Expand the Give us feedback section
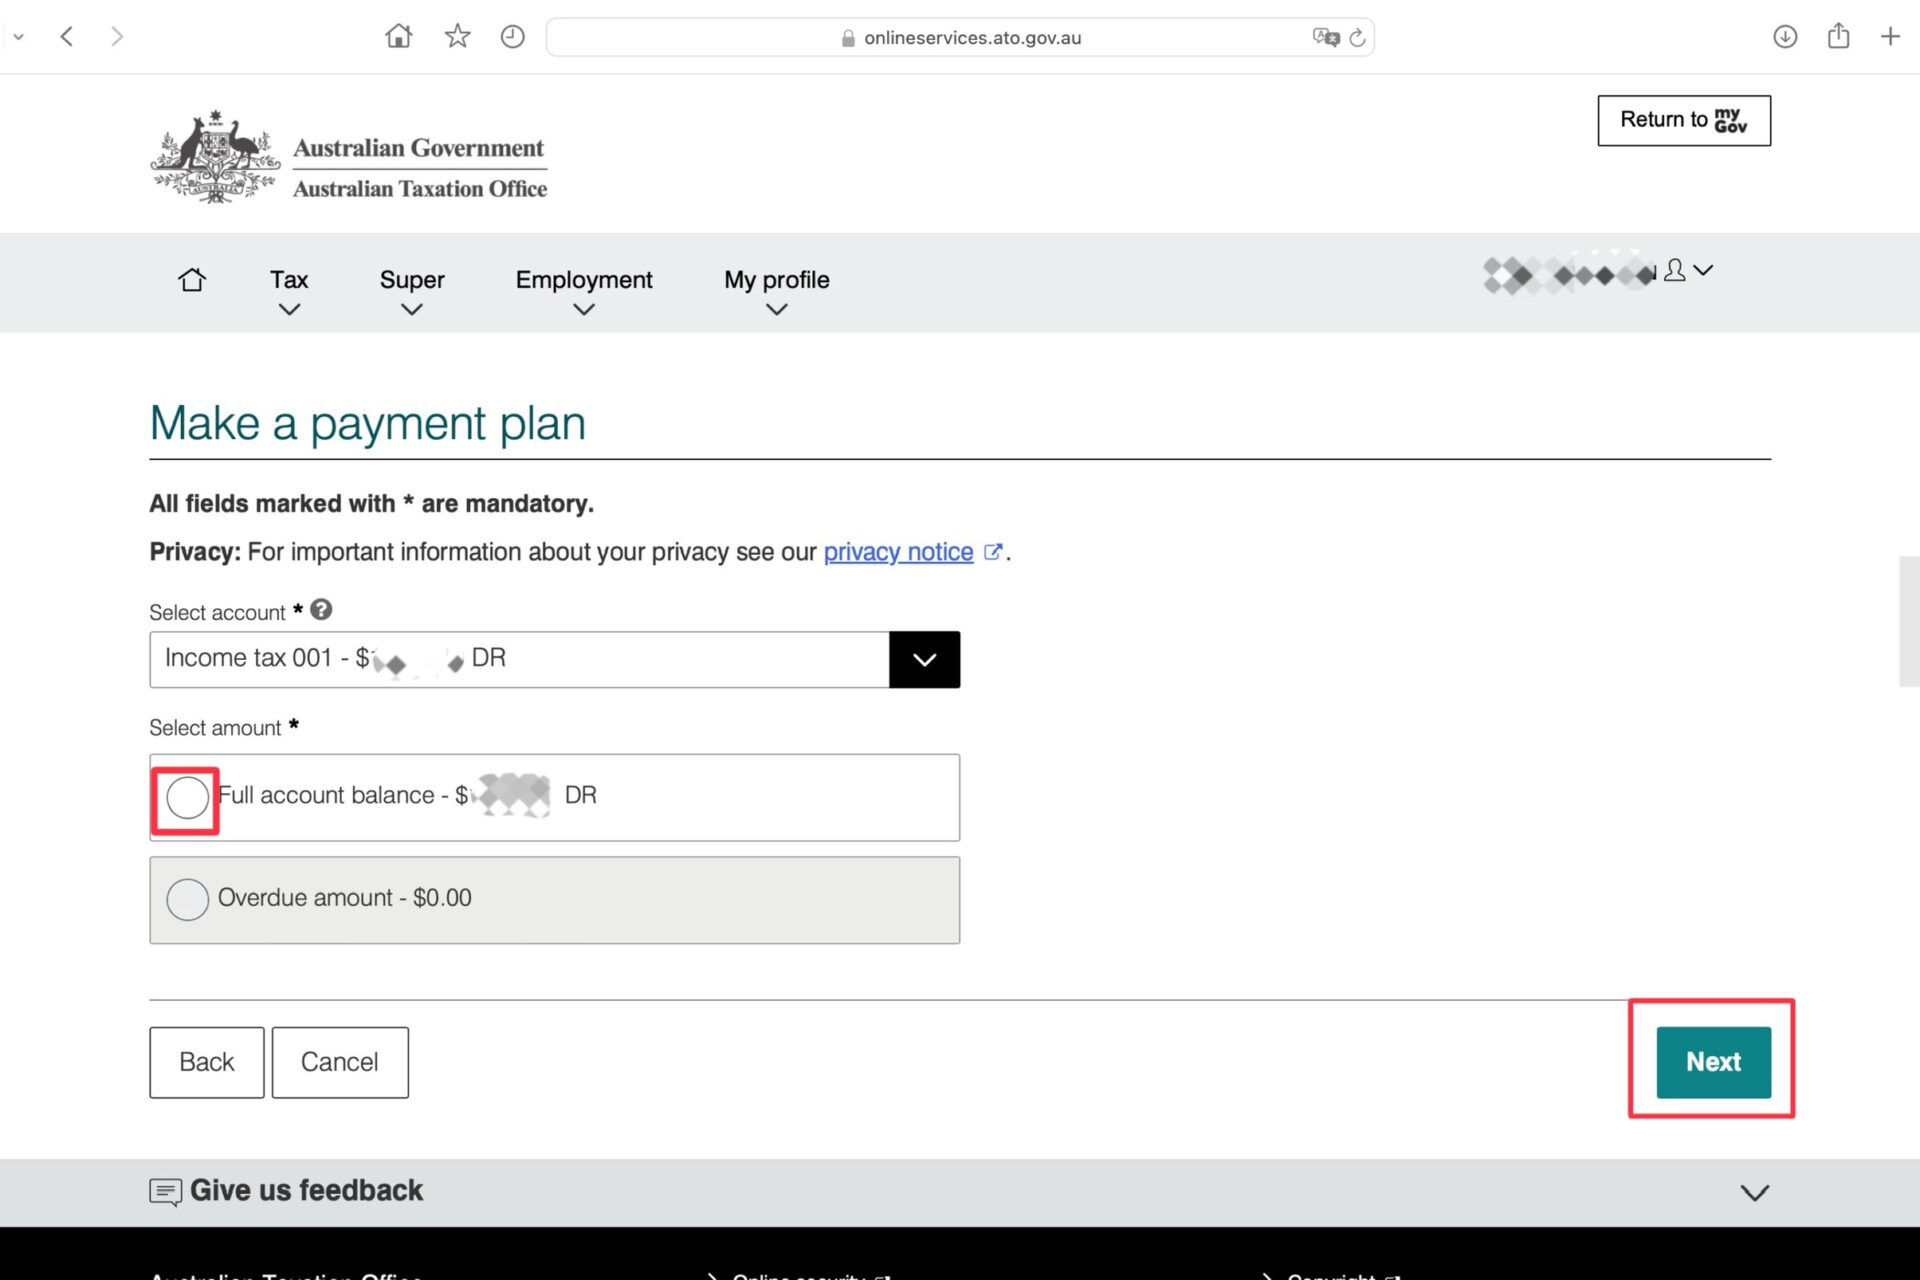The image size is (1920, 1280). 1754,1192
